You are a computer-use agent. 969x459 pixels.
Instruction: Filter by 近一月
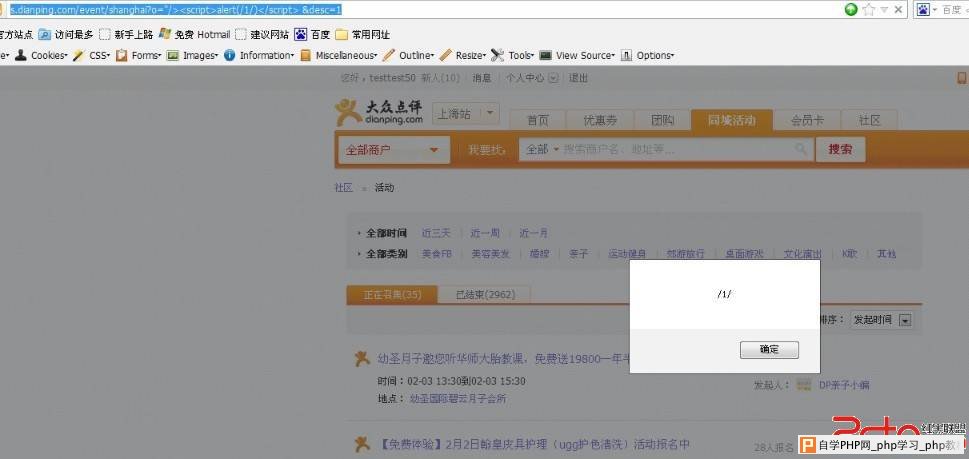pyautogui.click(x=533, y=233)
